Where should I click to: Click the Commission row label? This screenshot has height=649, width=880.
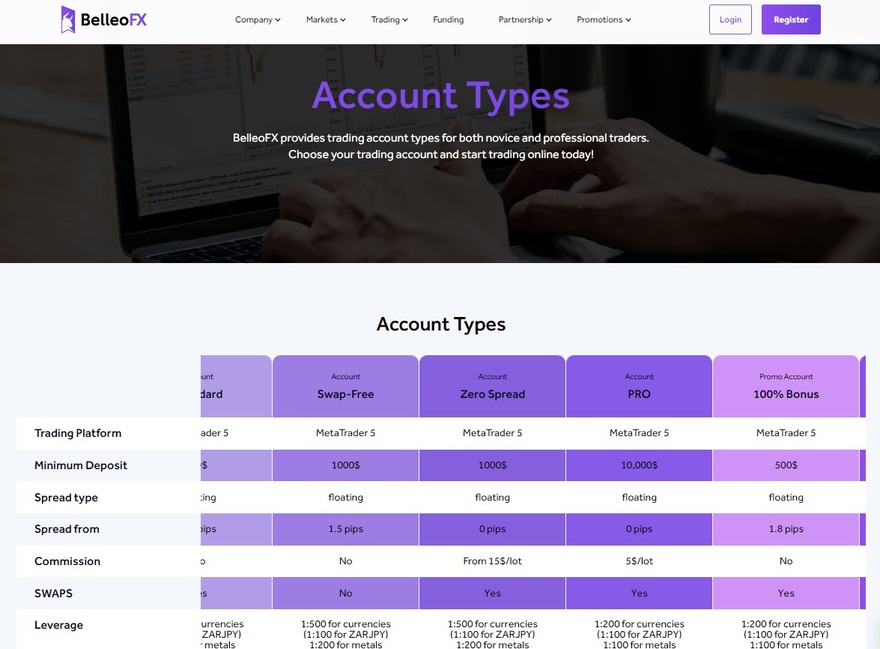click(67, 561)
